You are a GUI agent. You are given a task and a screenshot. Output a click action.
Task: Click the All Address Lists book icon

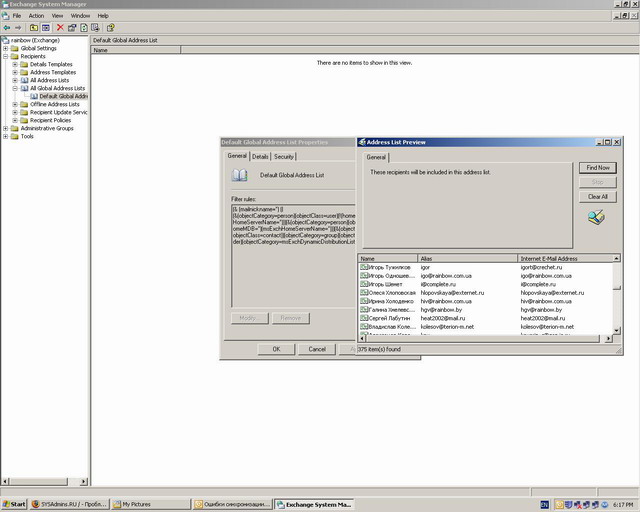[24, 80]
